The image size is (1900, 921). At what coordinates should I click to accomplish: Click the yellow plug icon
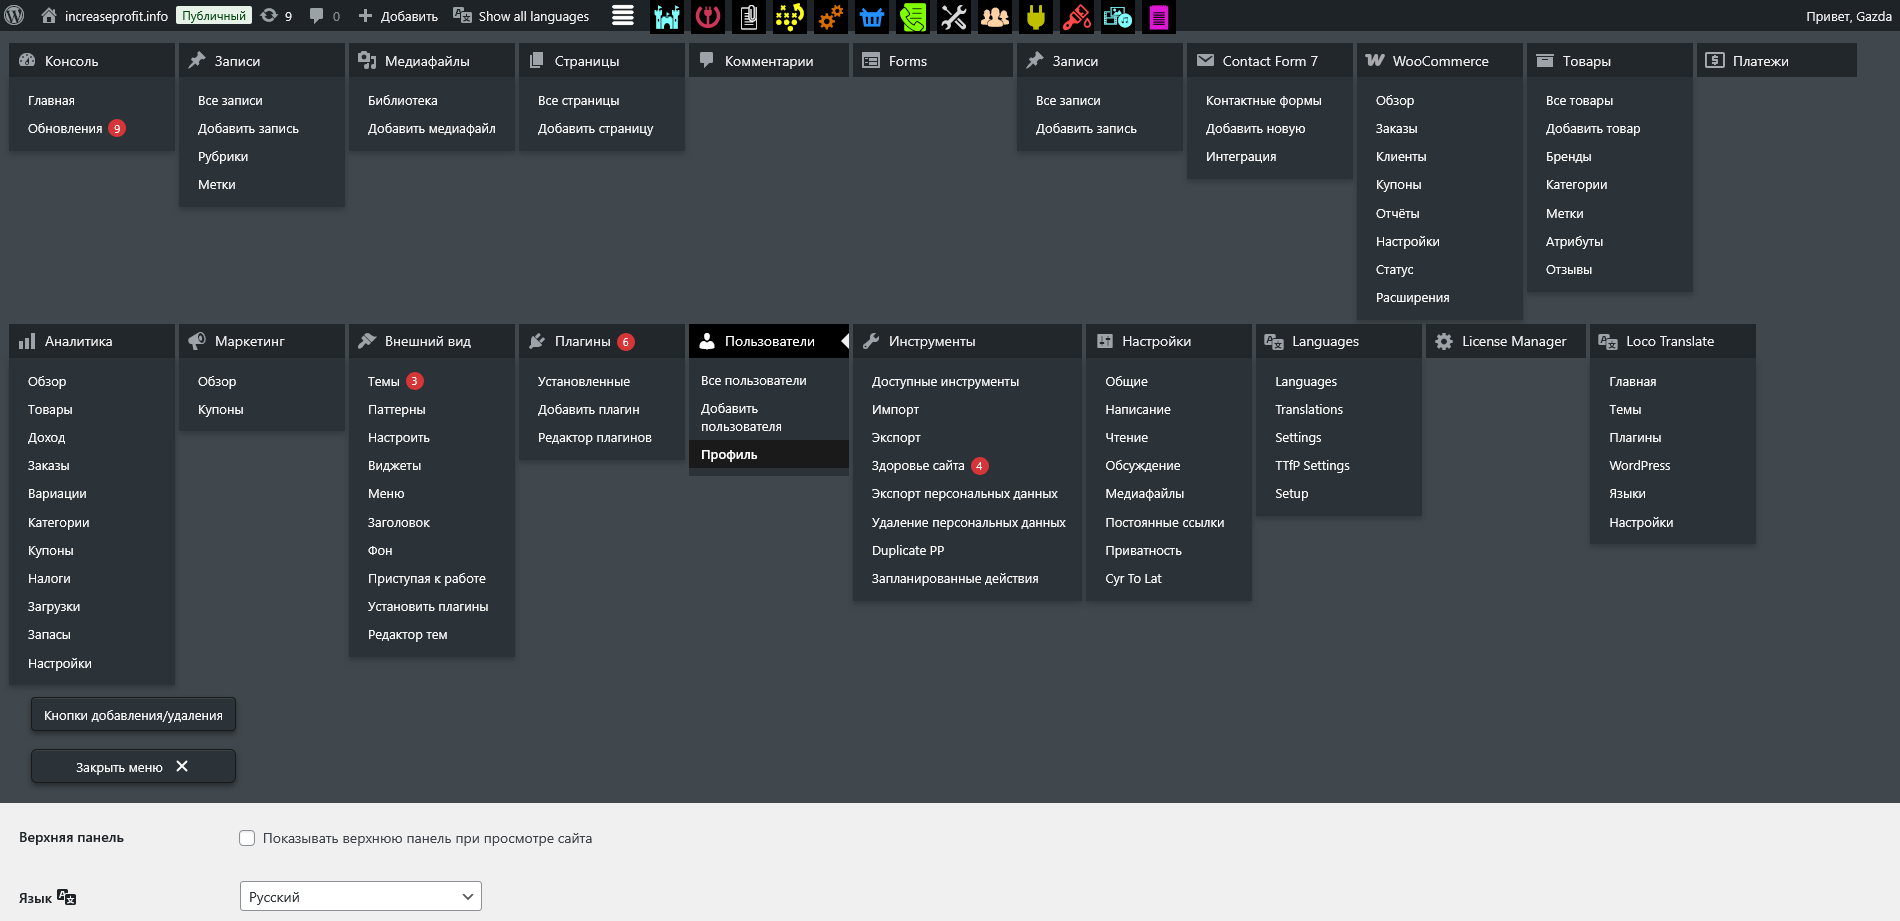pyautogui.click(x=1036, y=16)
